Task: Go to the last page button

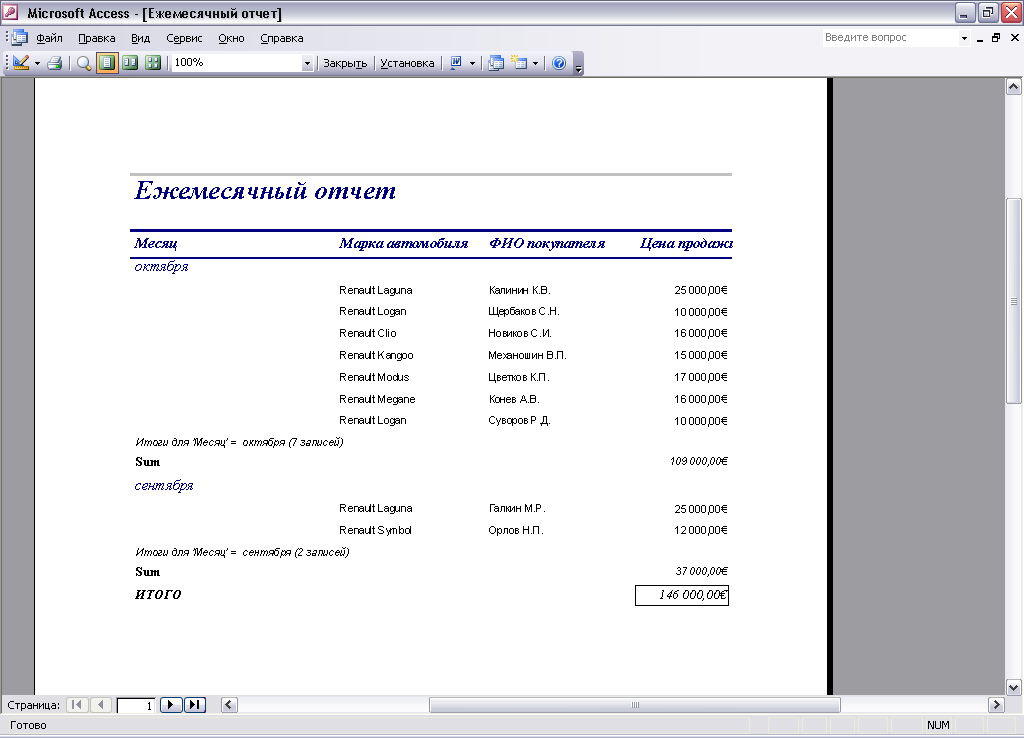Action: pos(195,705)
